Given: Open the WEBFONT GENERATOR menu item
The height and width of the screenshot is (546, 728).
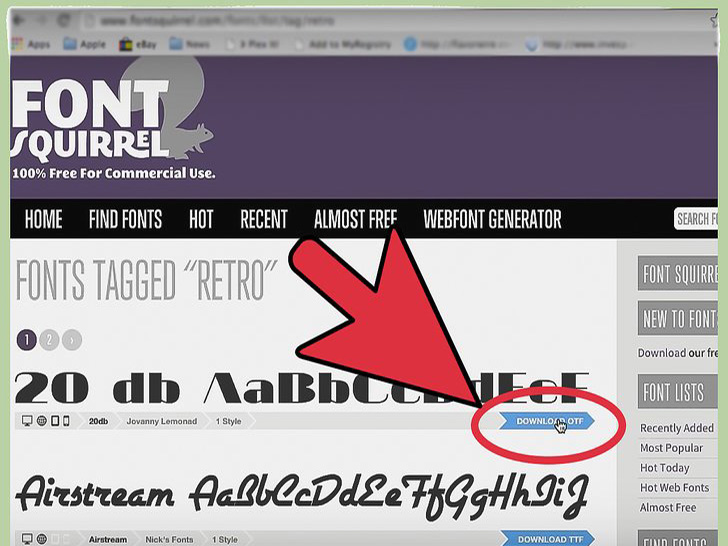Looking at the screenshot, I should point(492,219).
